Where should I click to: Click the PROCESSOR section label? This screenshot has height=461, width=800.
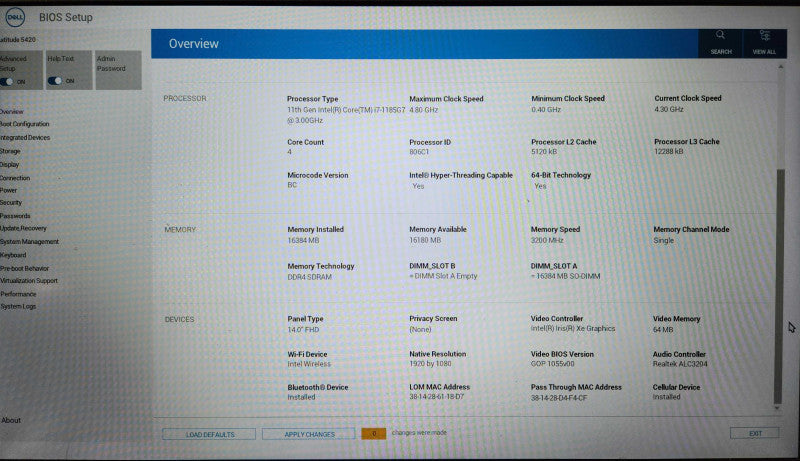[x=185, y=98]
